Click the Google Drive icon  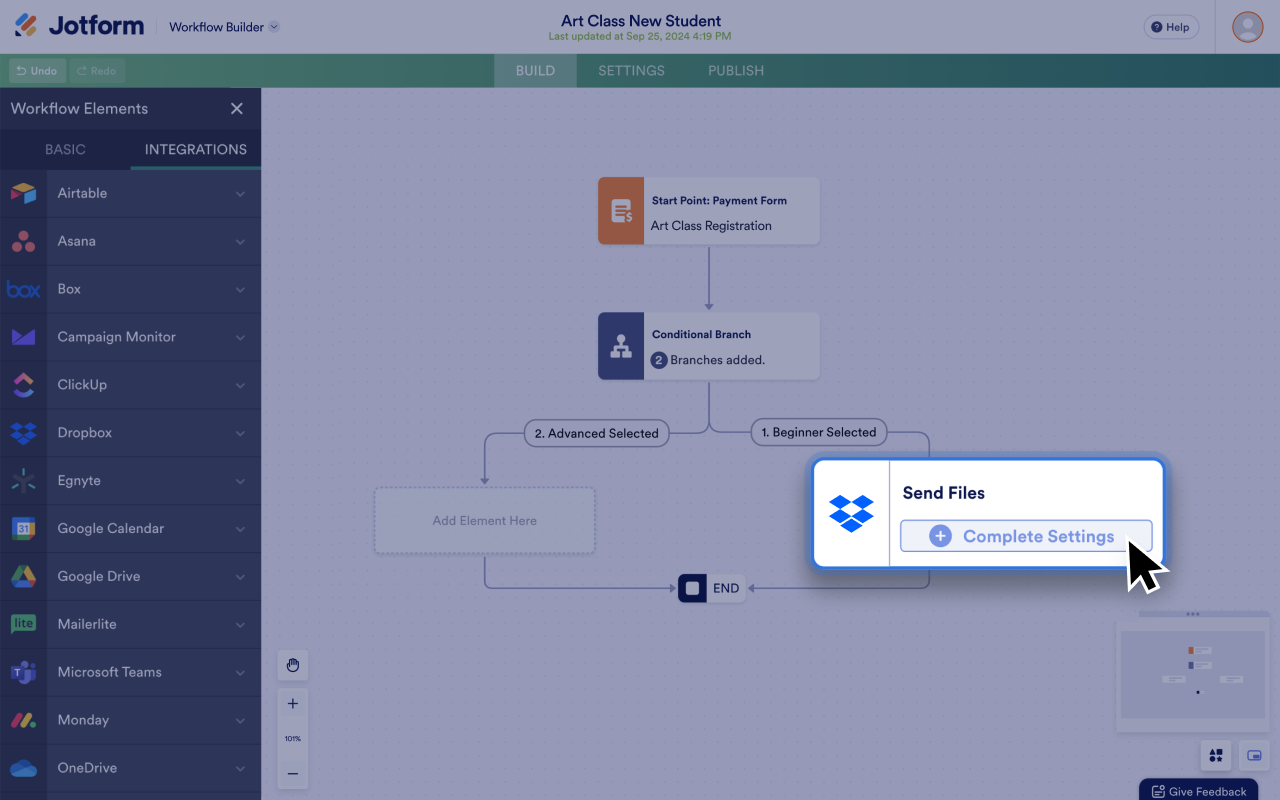click(23, 577)
